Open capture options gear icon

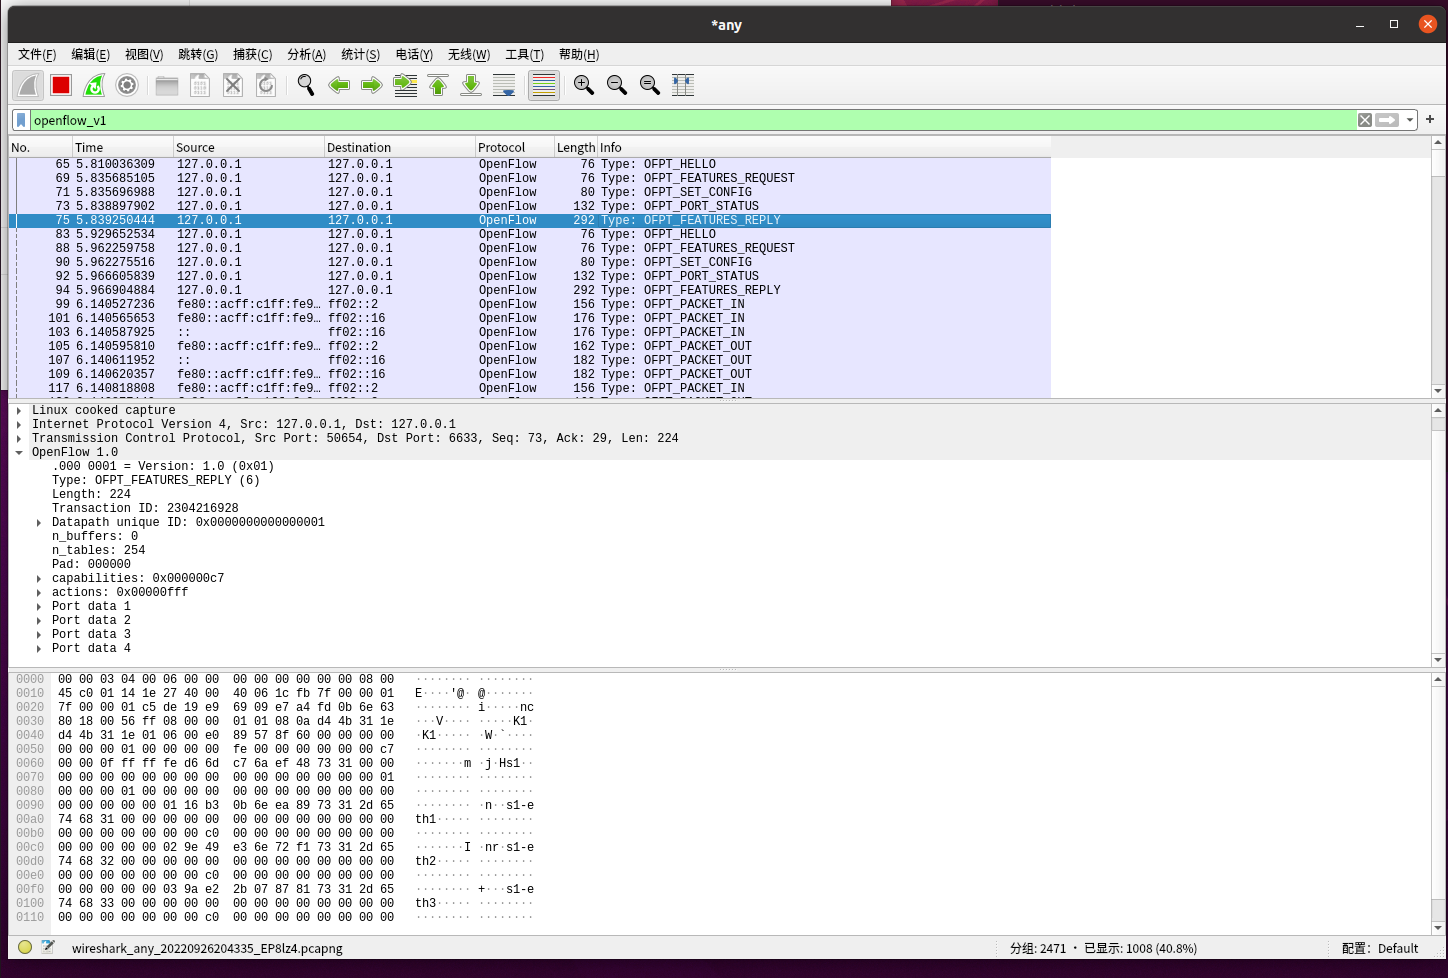point(127,86)
